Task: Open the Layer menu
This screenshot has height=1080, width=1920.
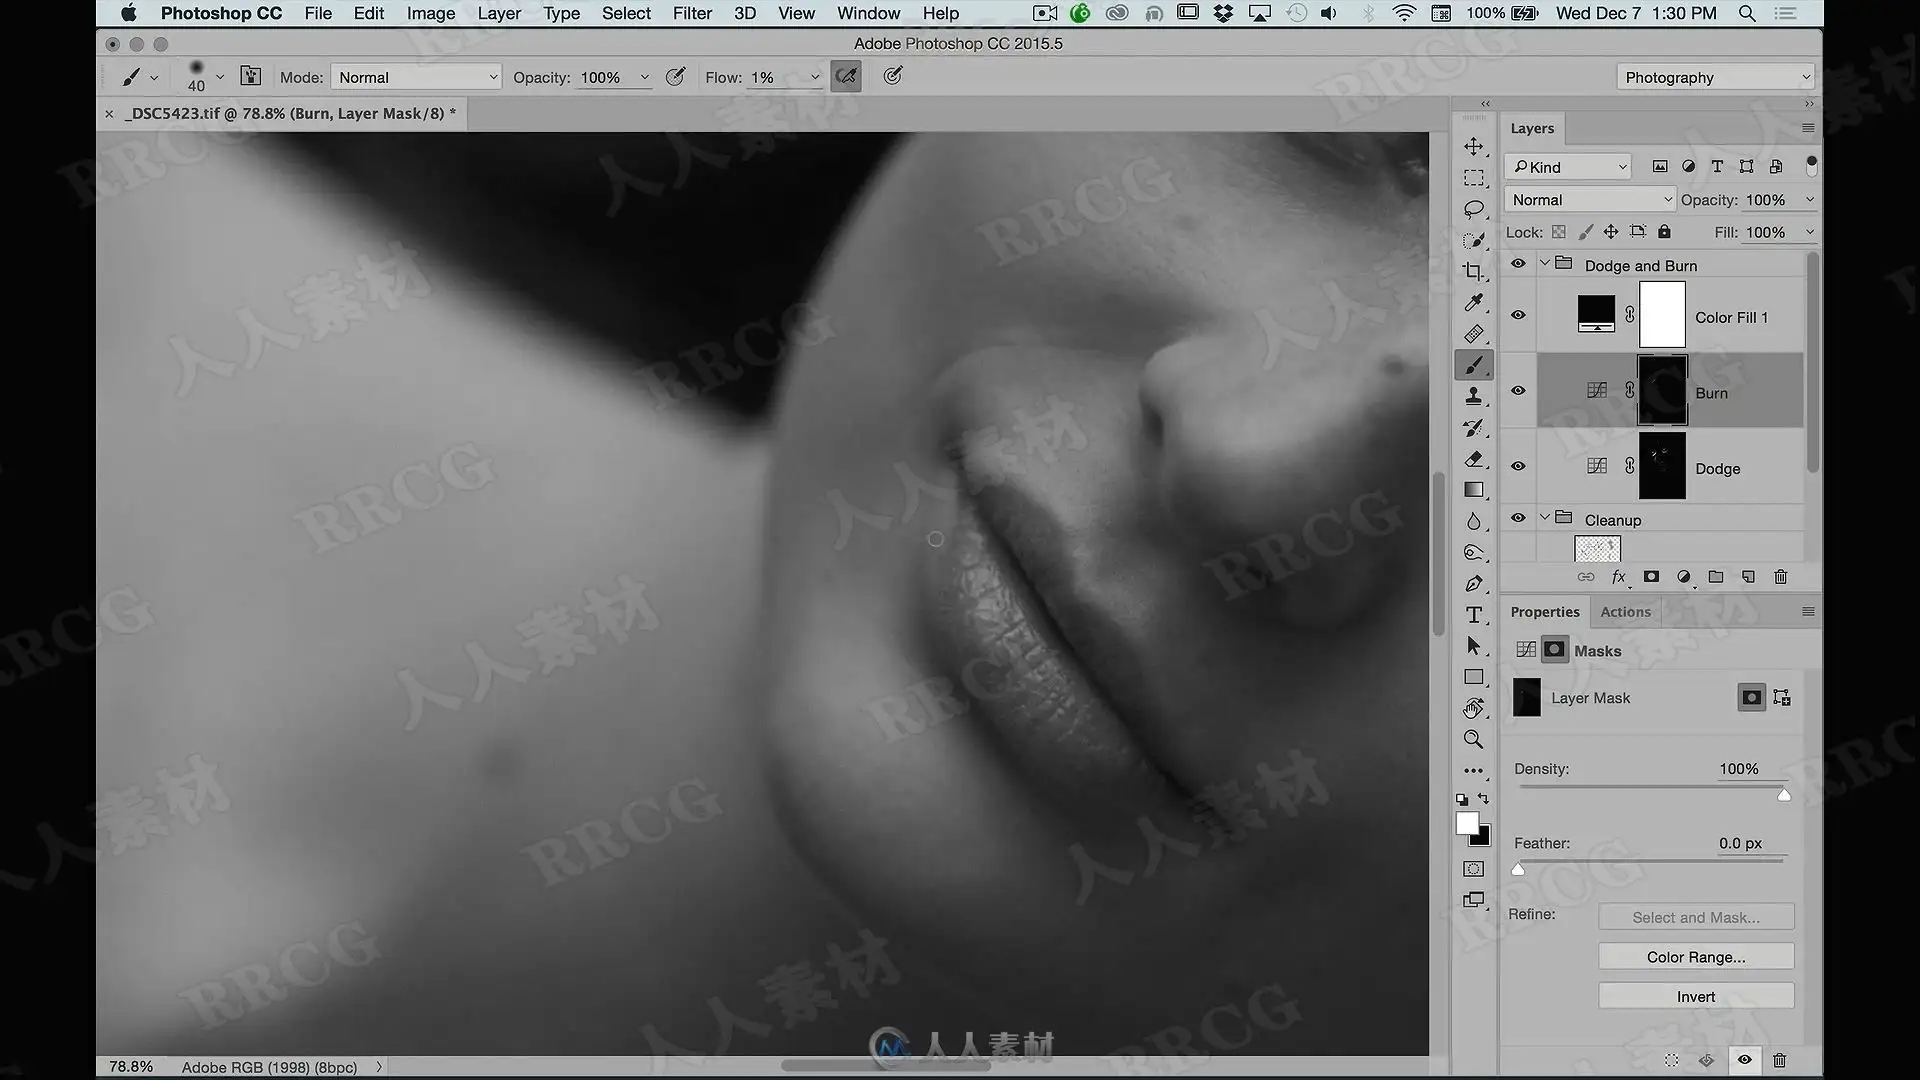Action: coord(499,13)
